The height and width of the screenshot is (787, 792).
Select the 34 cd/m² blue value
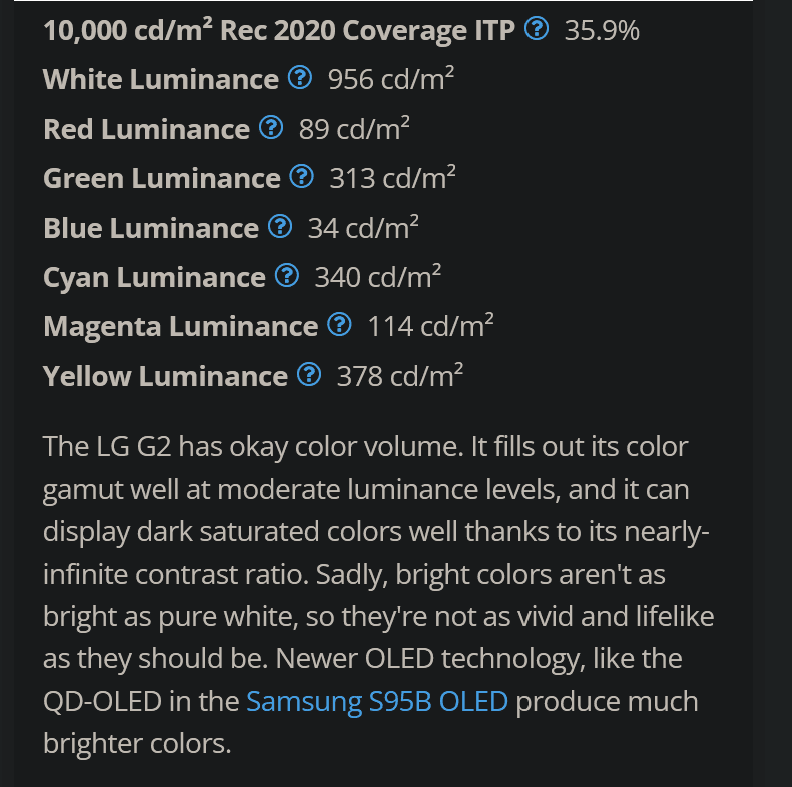pyautogui.click(x=363, y=227)
